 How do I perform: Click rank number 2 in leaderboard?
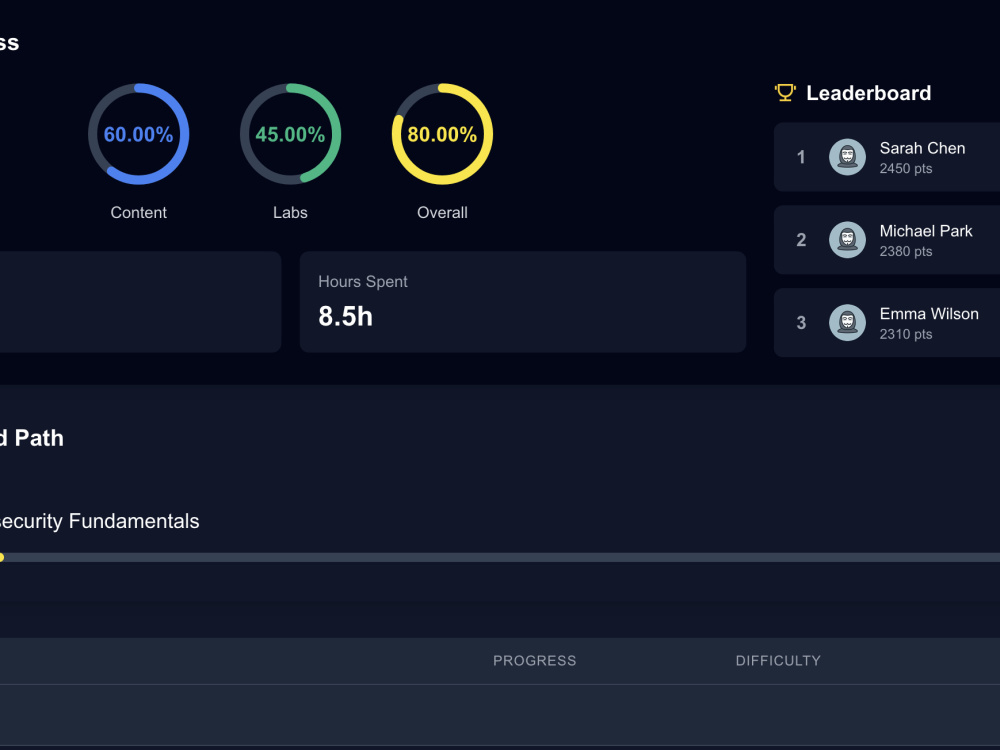[801, 240]
